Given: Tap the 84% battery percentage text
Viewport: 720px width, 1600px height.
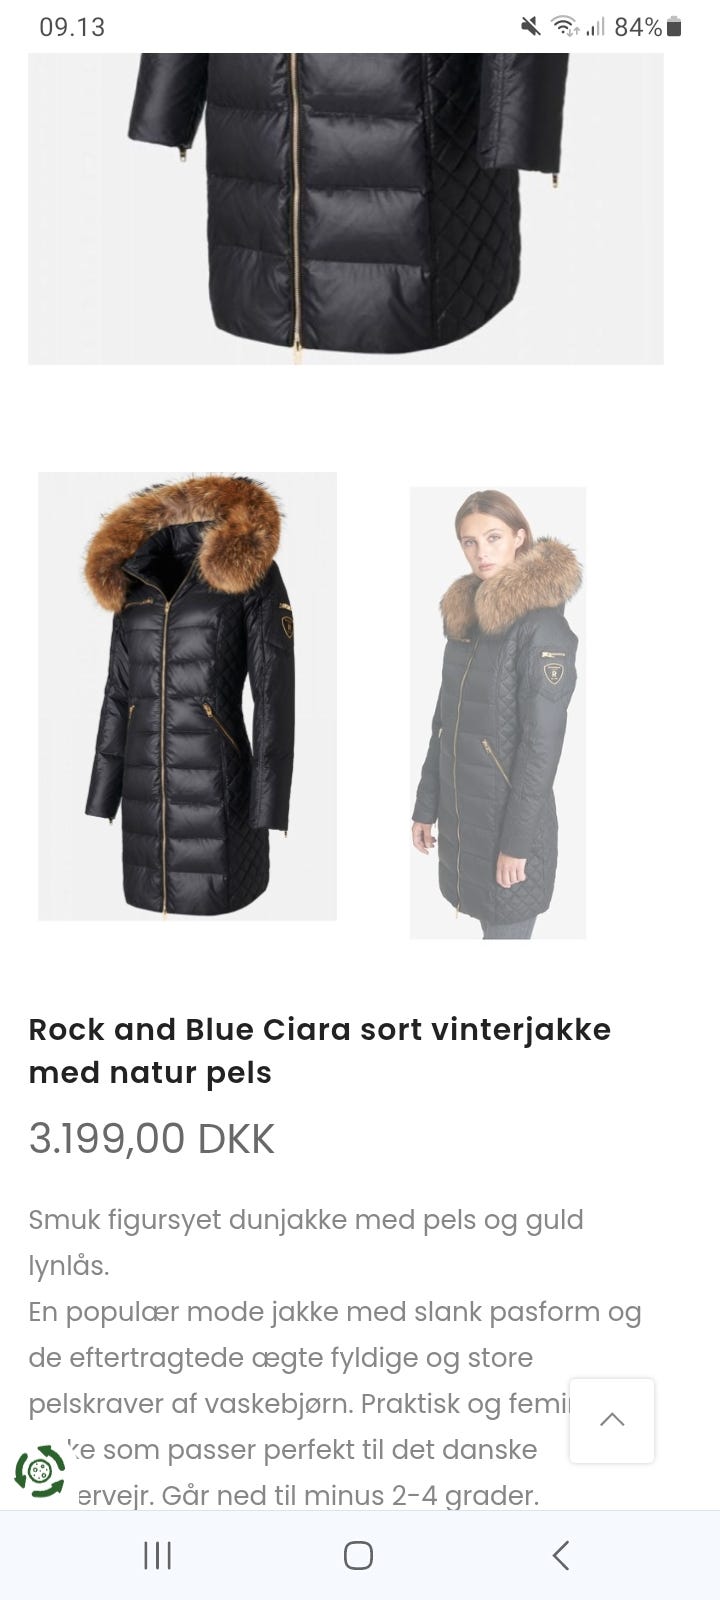Looking at the screenshot, I should point(638,27).
